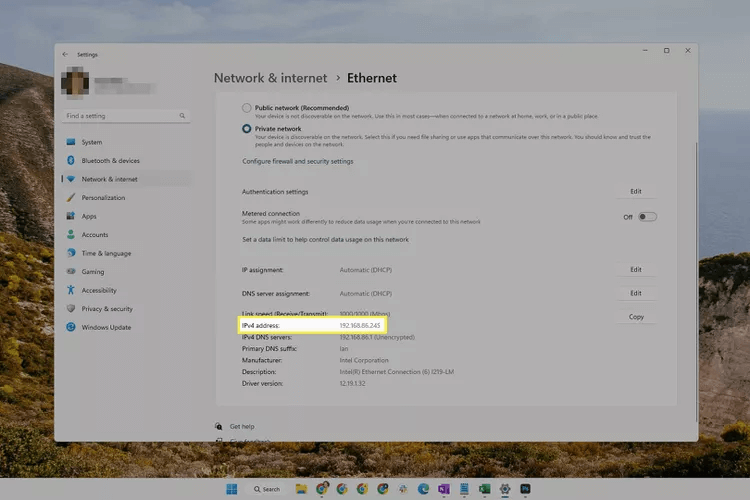Screen dimensions: 750x500
Task: Edit IP assignment
Action: [636, 269]
